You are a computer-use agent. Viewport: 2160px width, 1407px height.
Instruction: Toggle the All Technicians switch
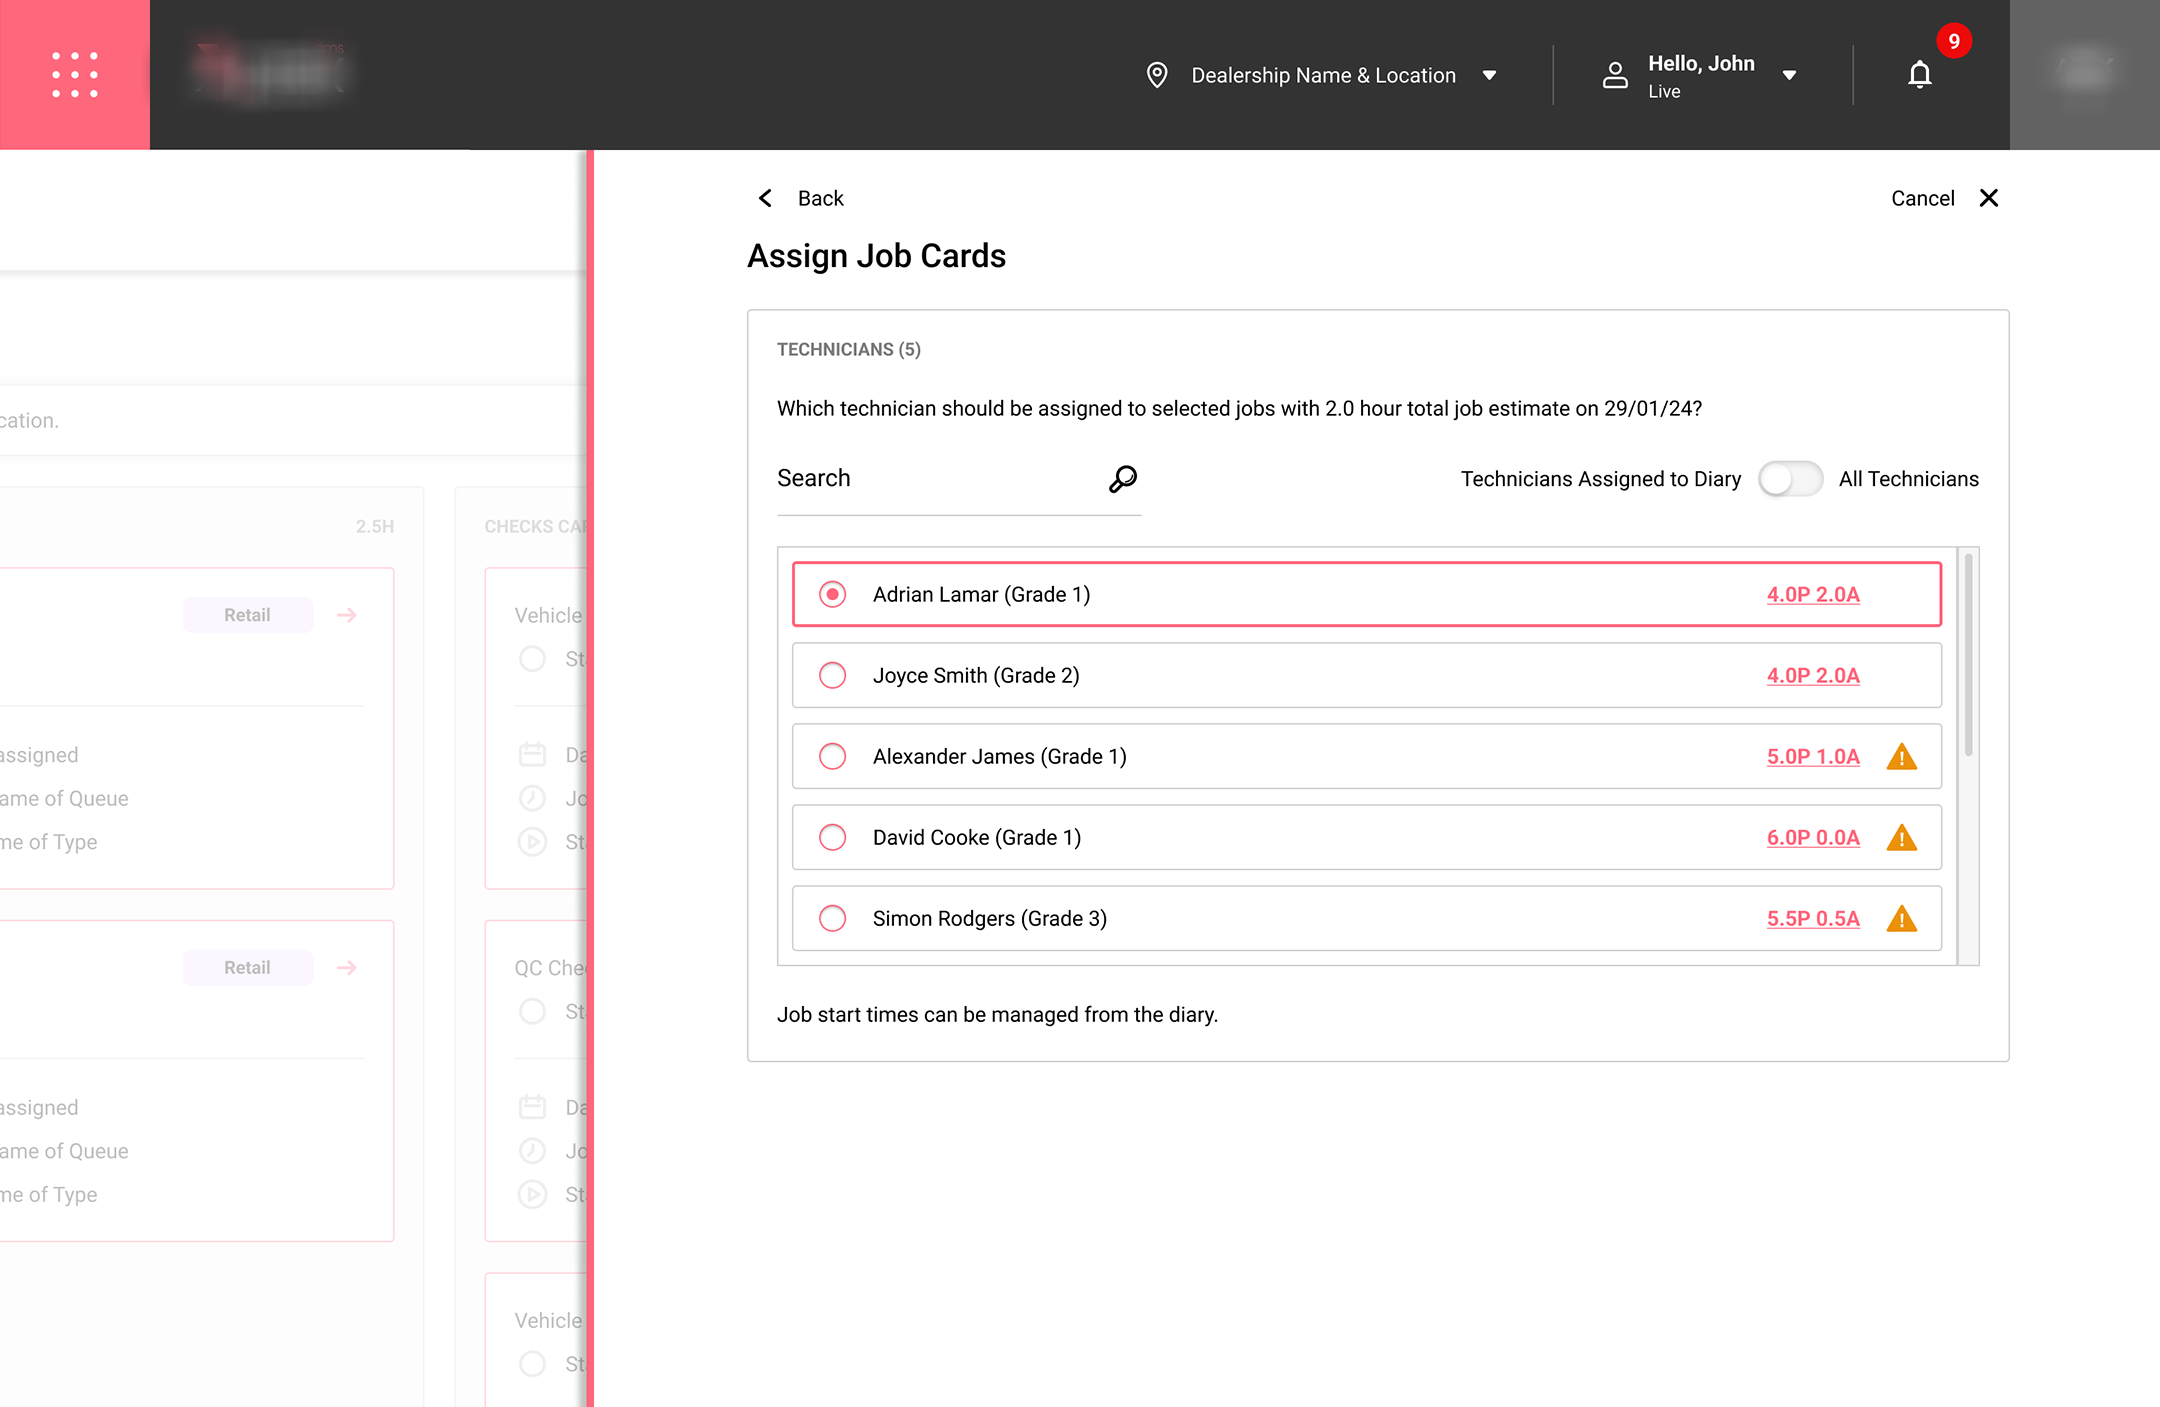(1790, 479)
